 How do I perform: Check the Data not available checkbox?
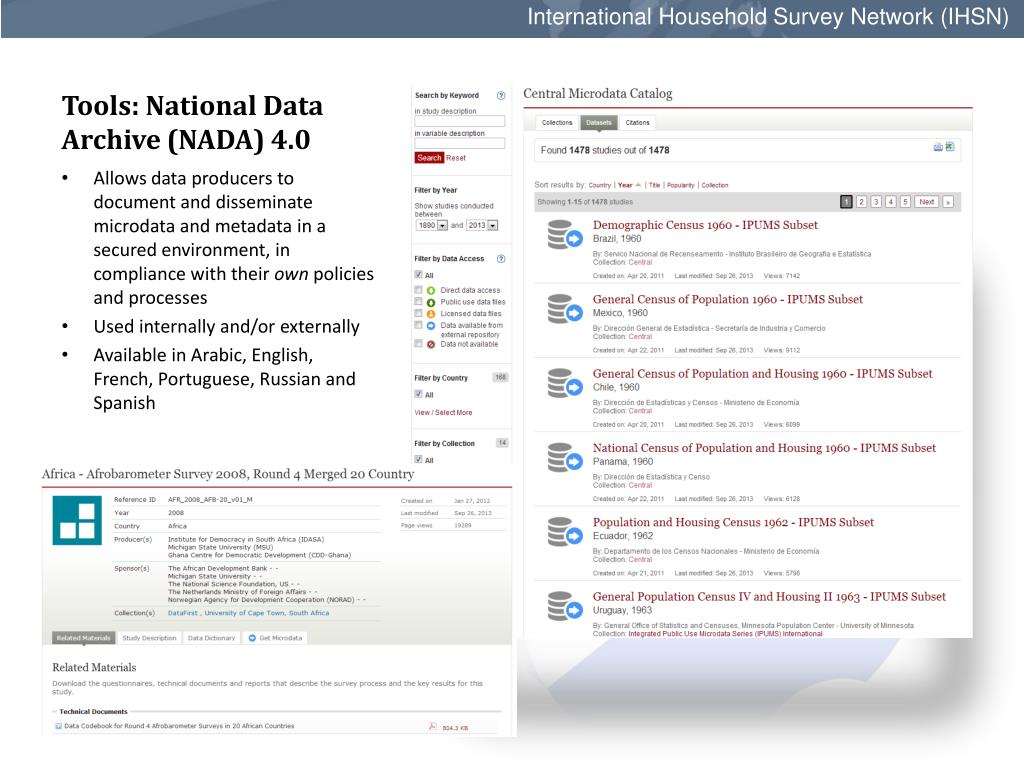click(x=419, y=343)
